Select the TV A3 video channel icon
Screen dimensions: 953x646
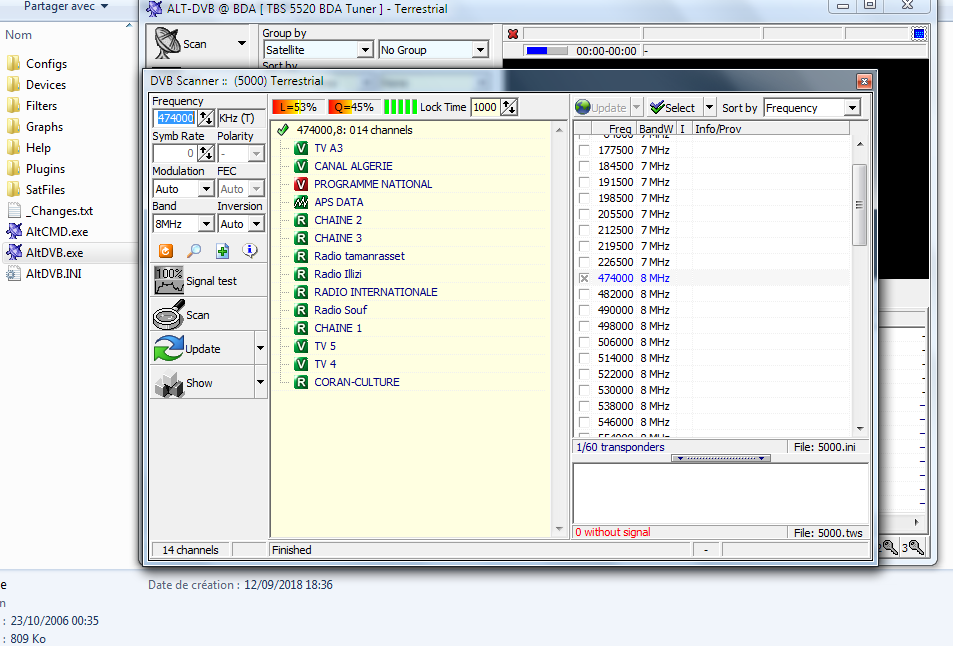tap(301, 148)
